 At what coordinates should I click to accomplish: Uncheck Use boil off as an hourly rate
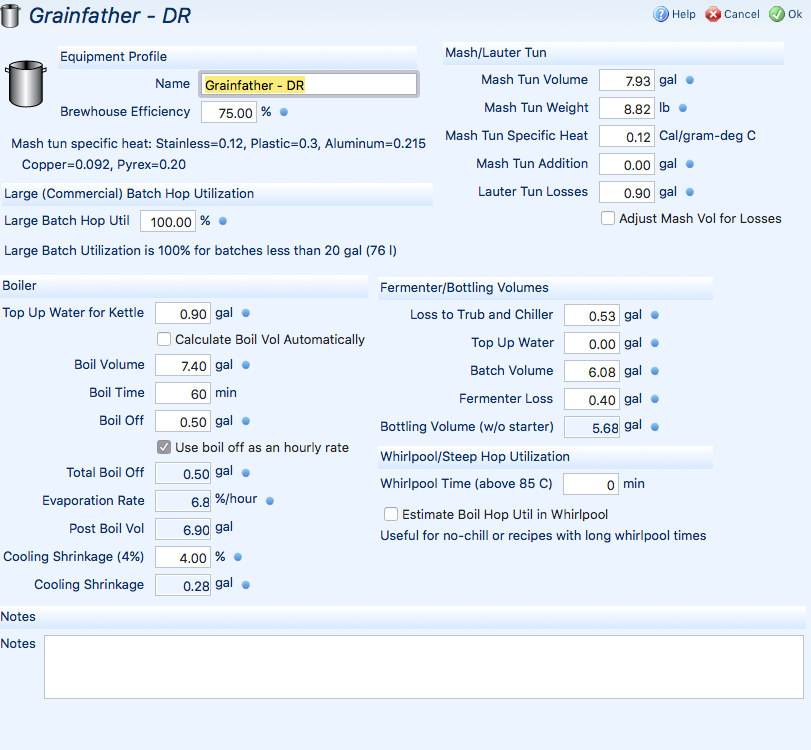click(x=164, y=447)
